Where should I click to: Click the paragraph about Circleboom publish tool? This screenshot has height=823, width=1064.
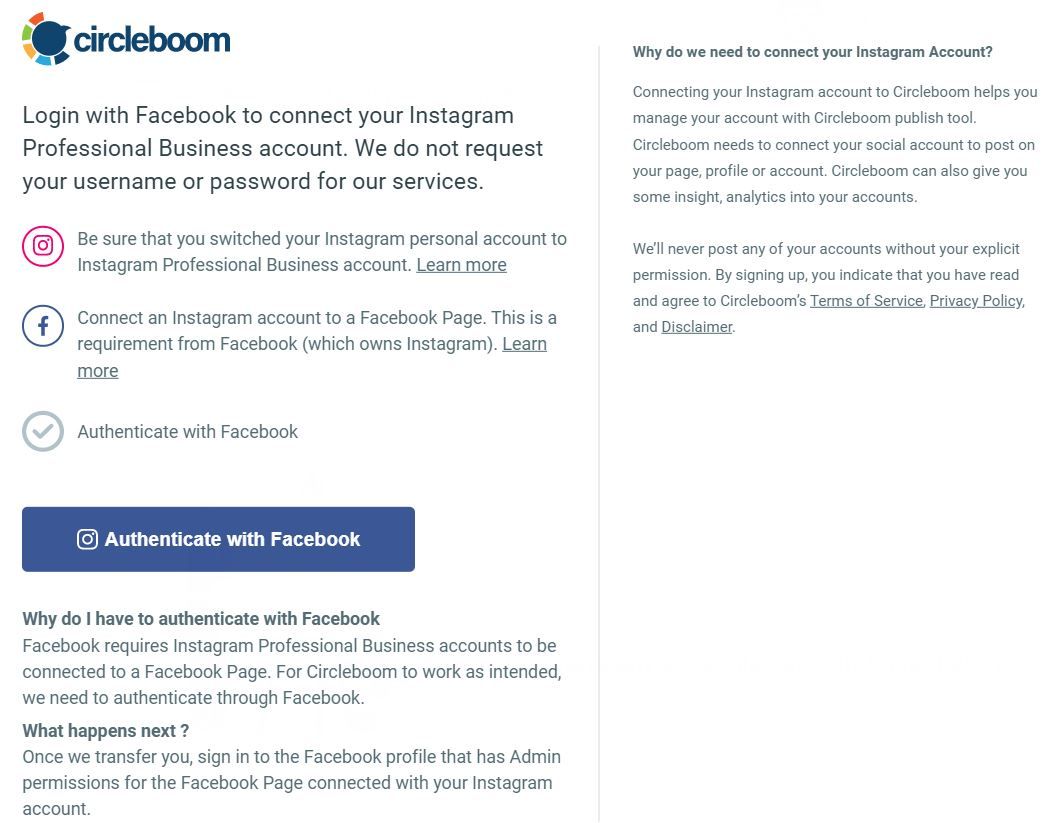point(835,144)
